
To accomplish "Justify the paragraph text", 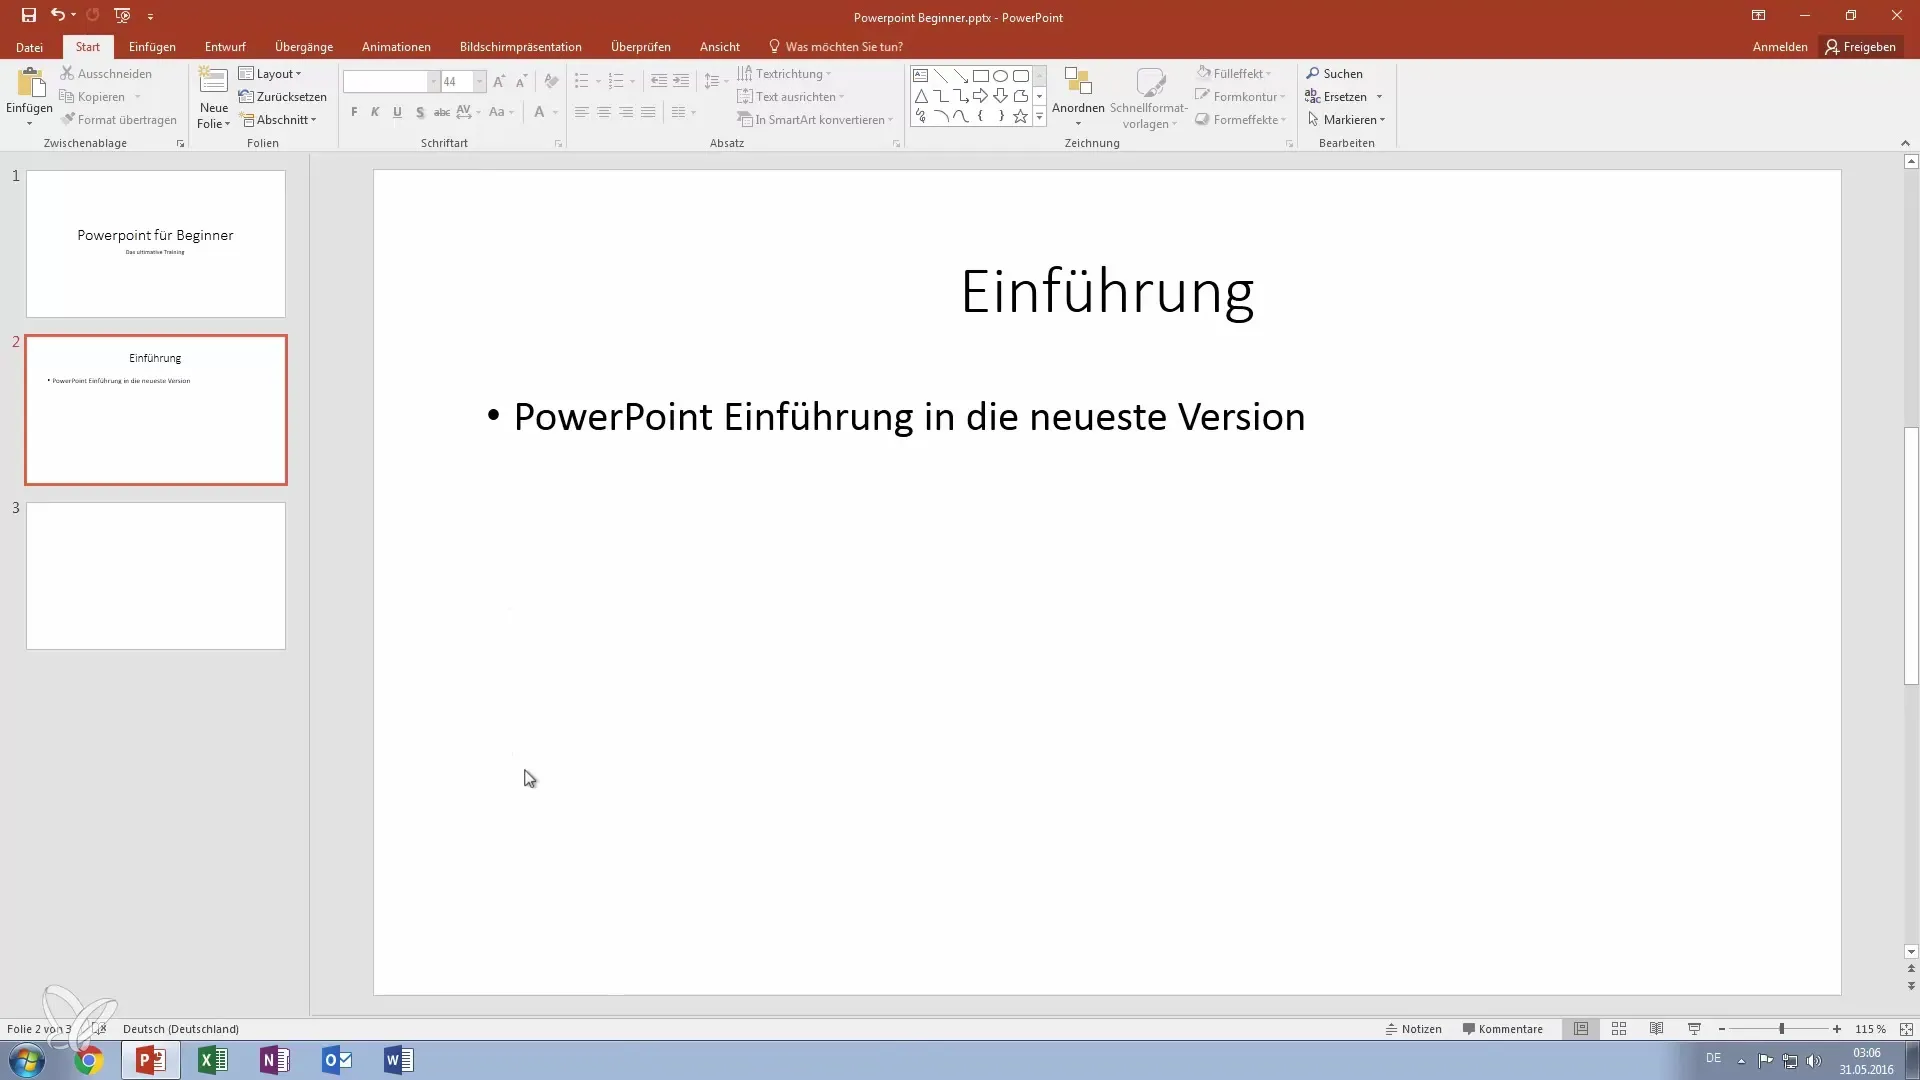I will [648, 112].
